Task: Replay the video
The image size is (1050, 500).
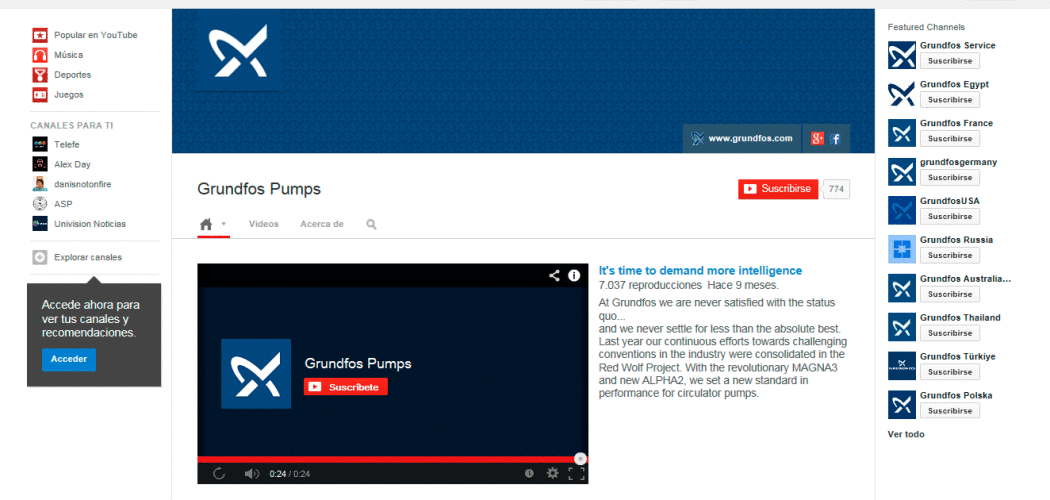Action: (x=218, y=473)
